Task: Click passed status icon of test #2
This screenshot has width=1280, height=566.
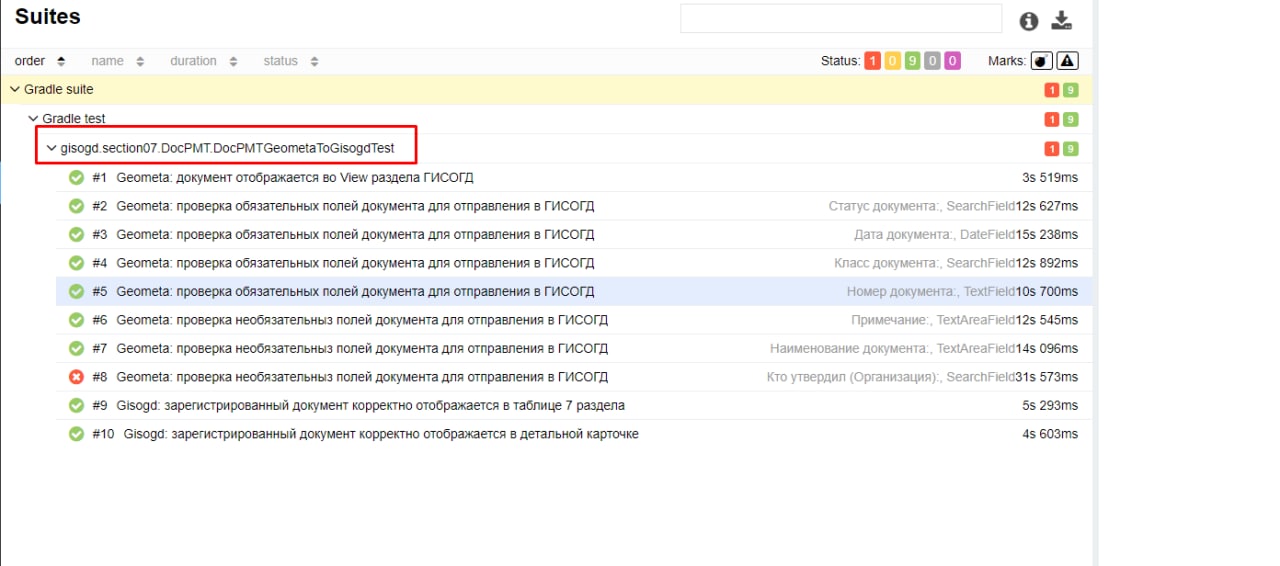Action: point(76,206)
